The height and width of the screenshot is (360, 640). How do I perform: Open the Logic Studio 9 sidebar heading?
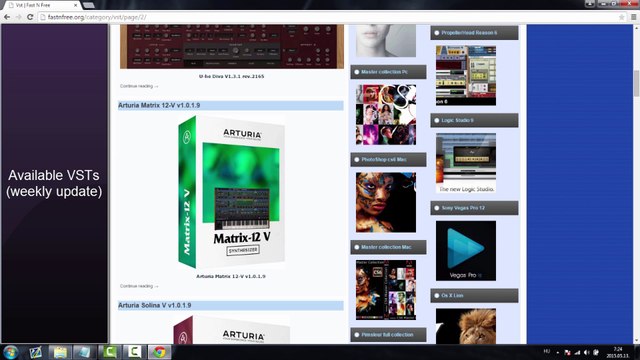point(474,120)
